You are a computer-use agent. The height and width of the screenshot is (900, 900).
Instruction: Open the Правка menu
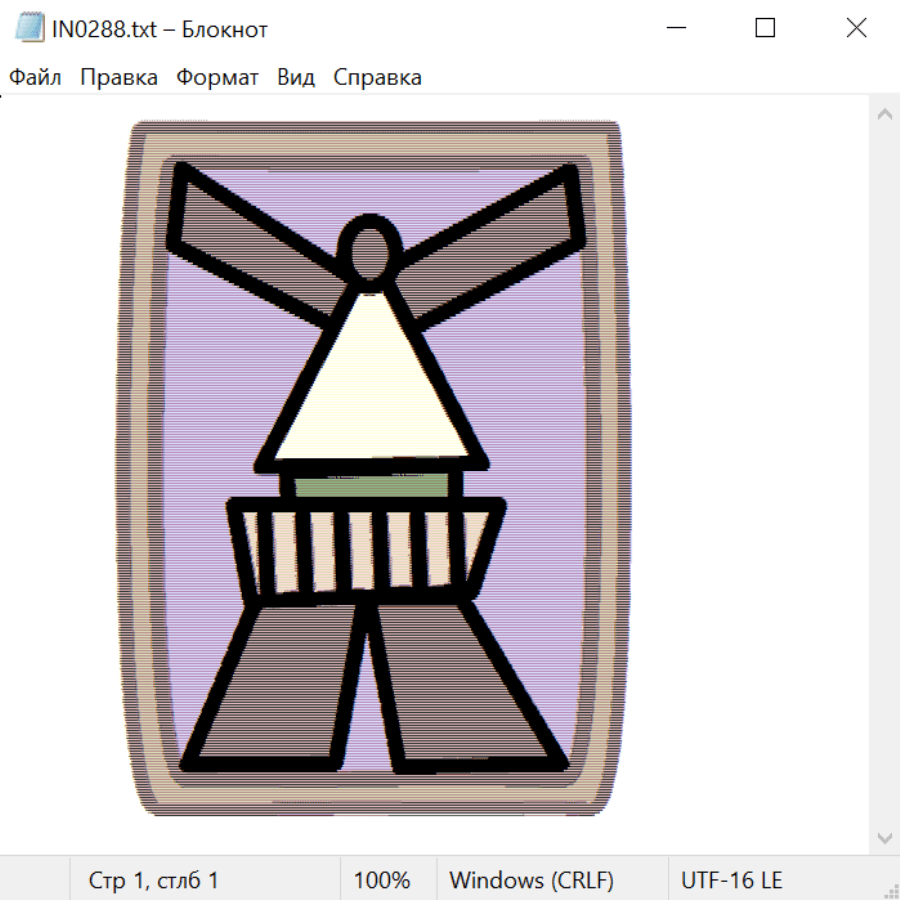coord(118,77)
